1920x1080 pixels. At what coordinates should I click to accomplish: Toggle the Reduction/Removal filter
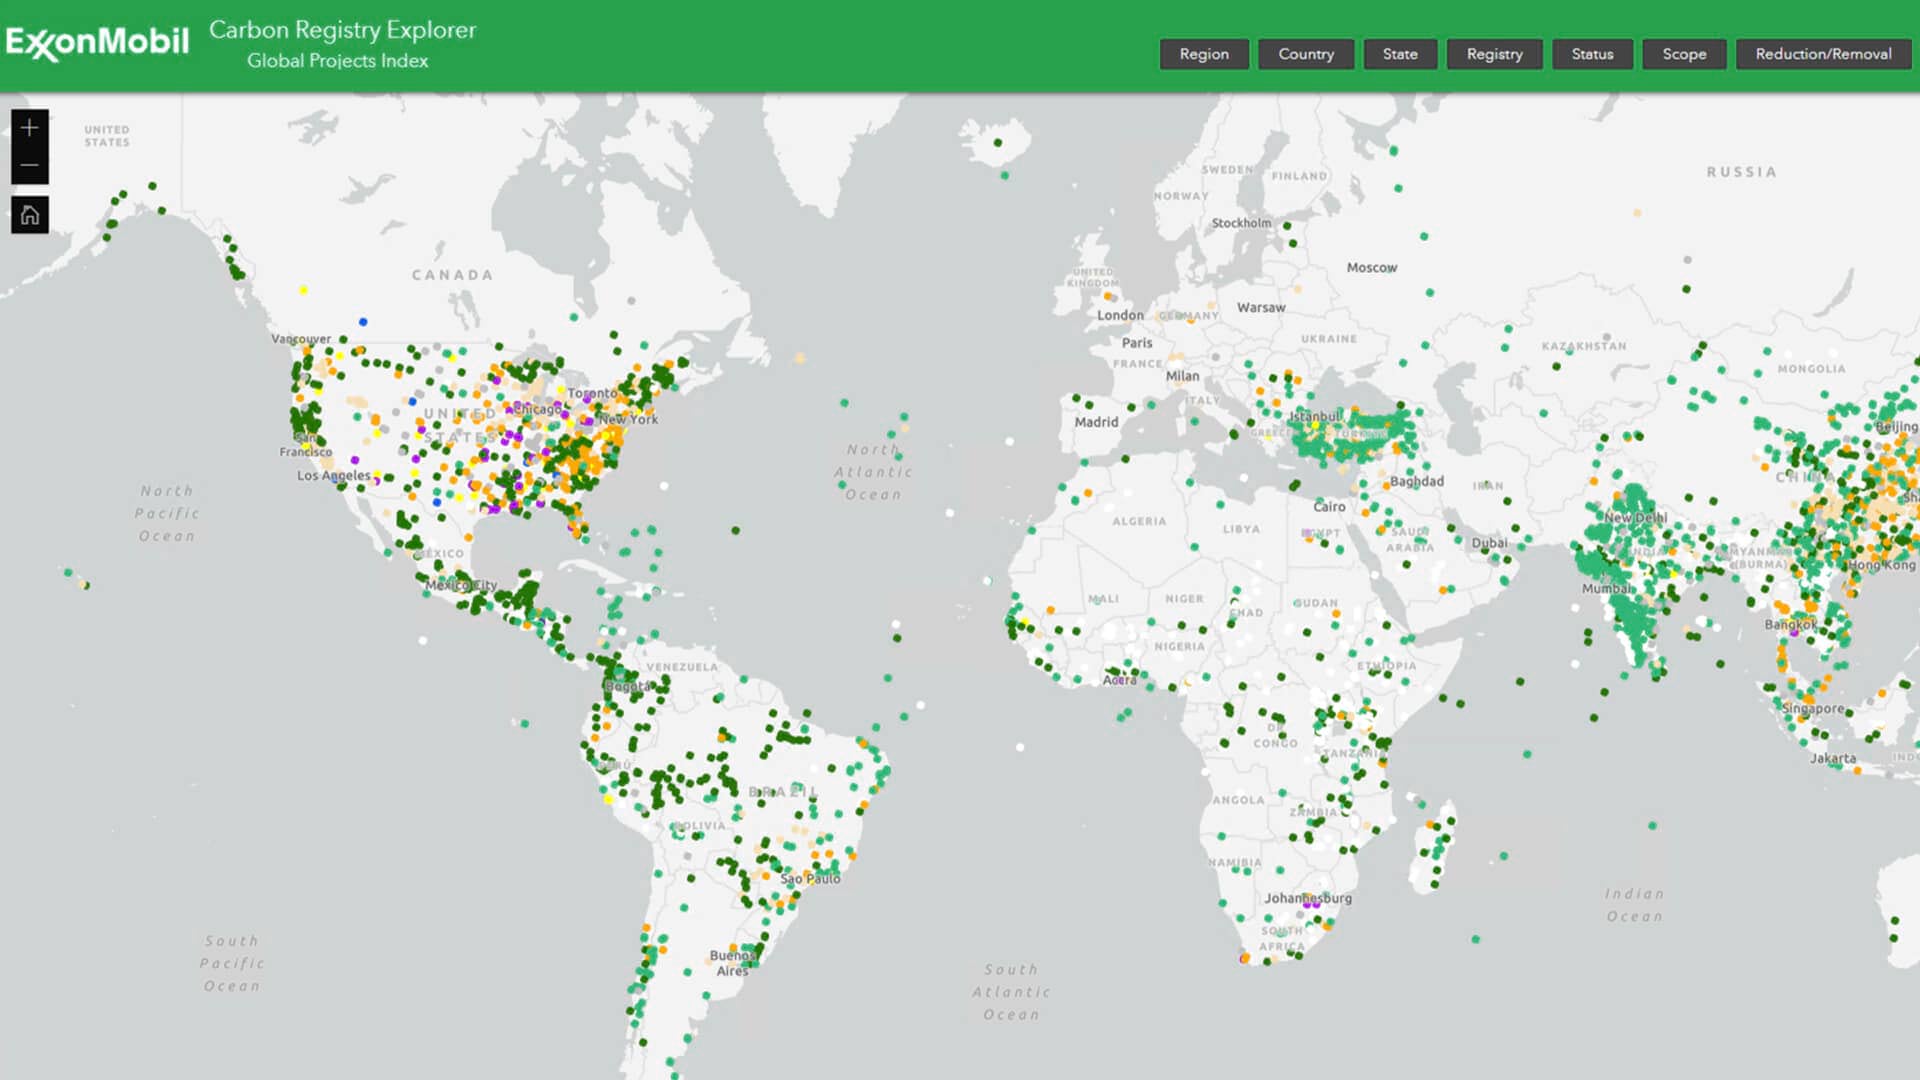(x=1824, y=54)
